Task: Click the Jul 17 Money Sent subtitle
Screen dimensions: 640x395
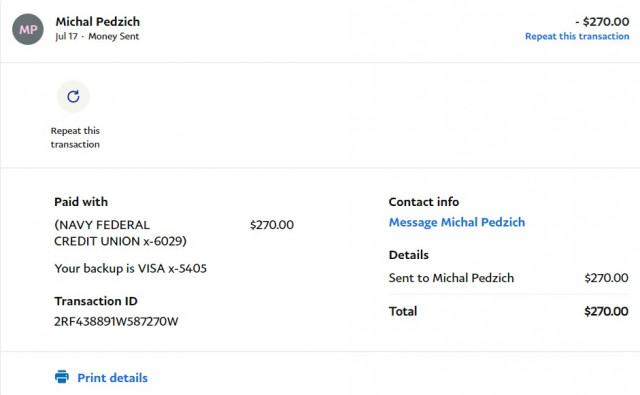Action: coord(97,36)
